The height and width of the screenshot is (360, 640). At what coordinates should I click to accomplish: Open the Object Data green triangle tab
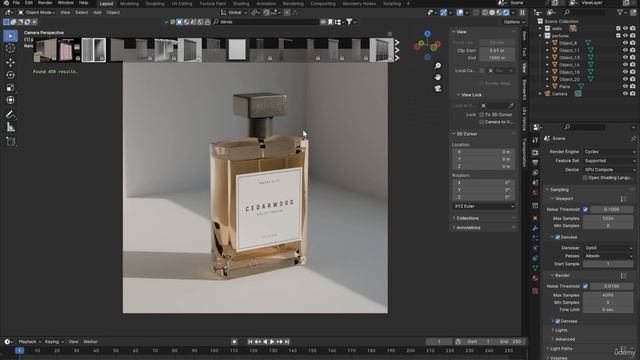tap(535, 268)
